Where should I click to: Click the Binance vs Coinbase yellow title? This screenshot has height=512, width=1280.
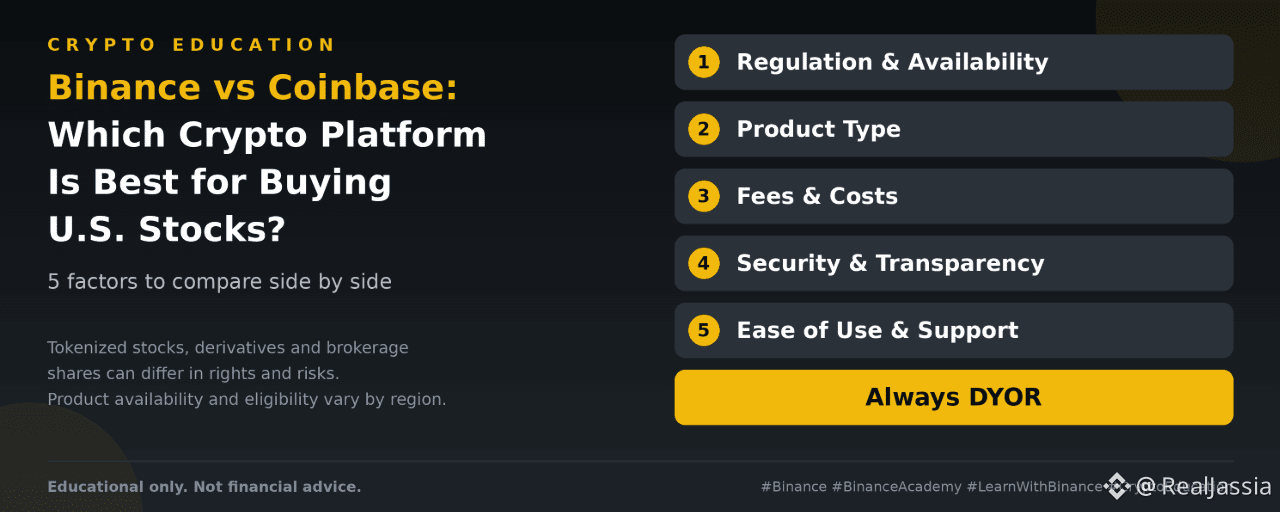point(253,87)
